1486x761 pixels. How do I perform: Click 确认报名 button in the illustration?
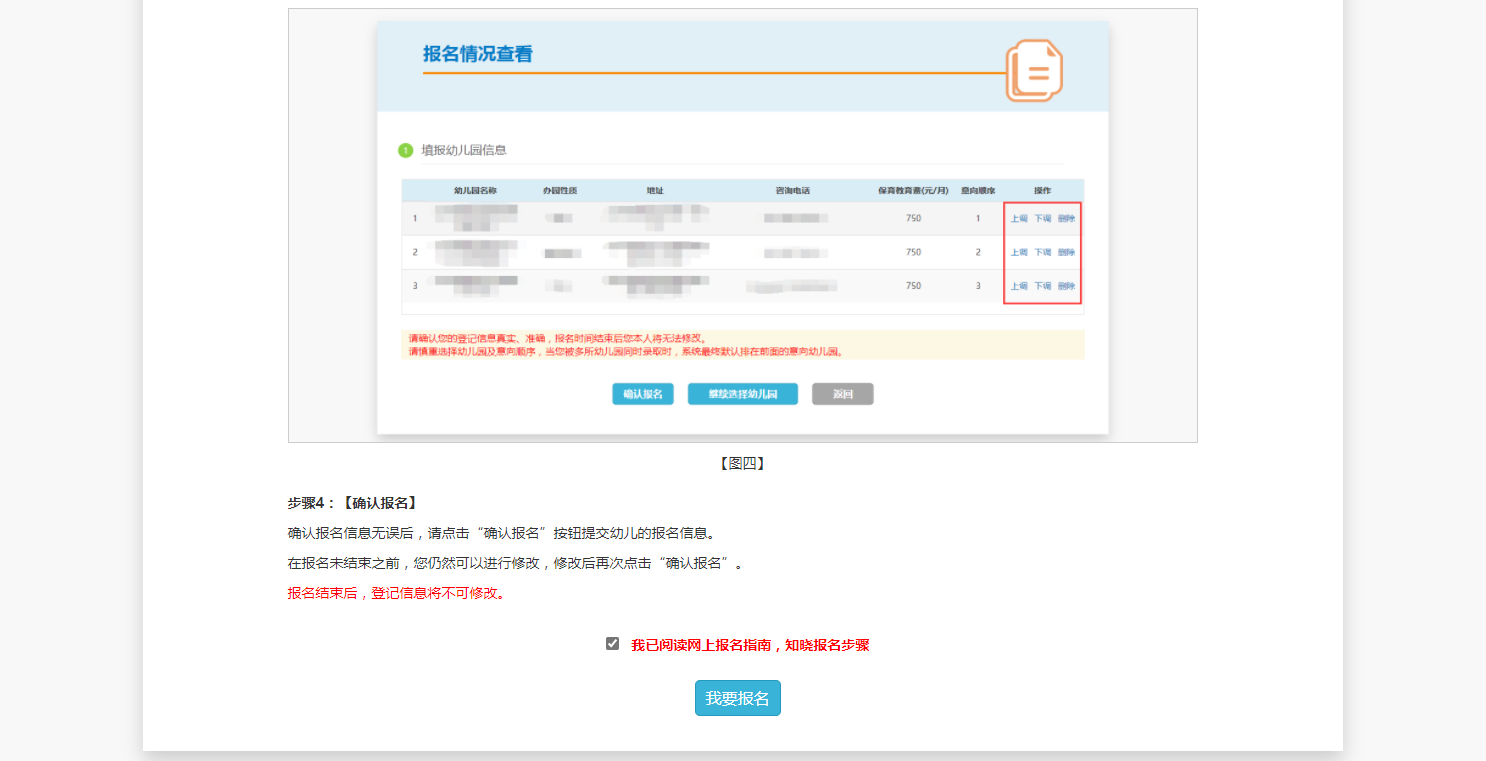642,394
